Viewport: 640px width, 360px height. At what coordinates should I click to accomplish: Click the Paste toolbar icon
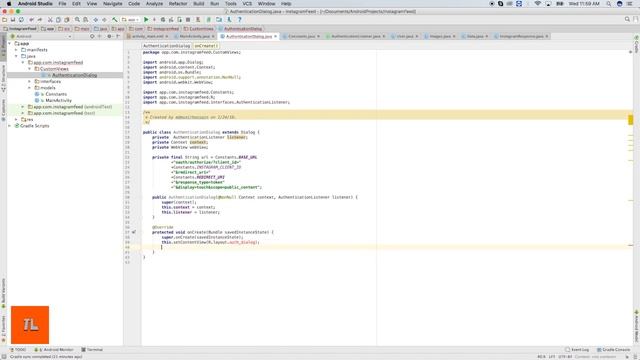(67, 20)
